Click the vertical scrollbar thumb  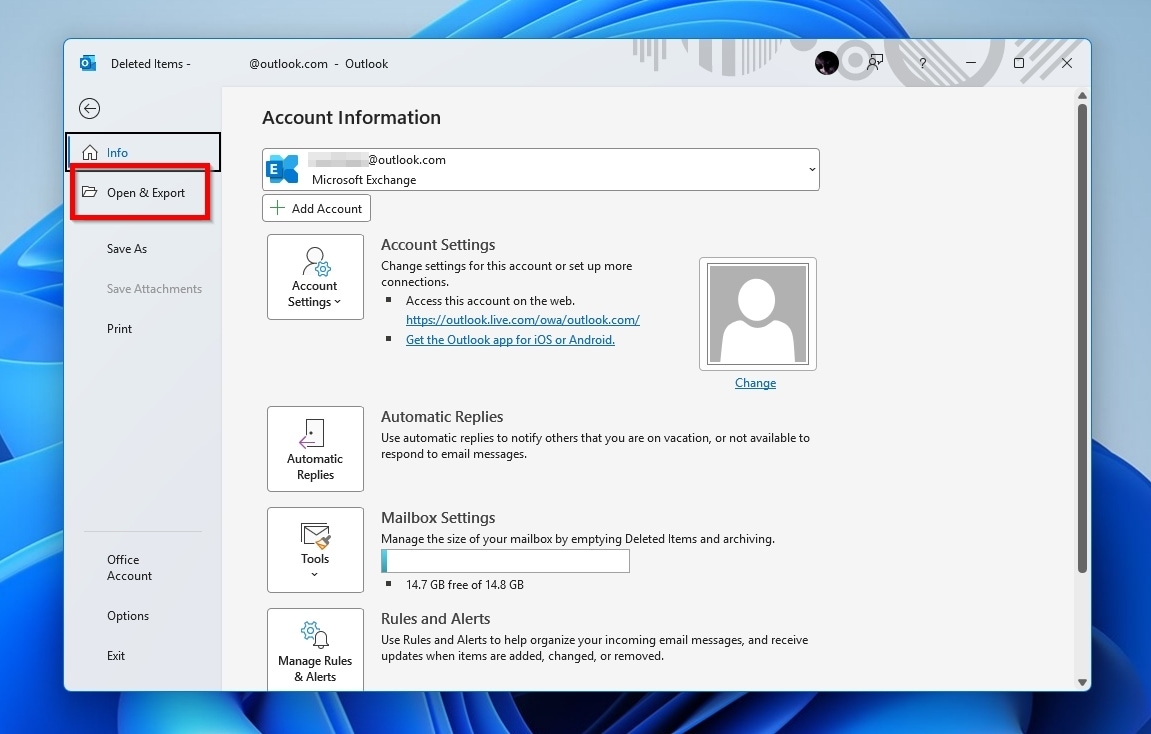[x=1082, y=338]
